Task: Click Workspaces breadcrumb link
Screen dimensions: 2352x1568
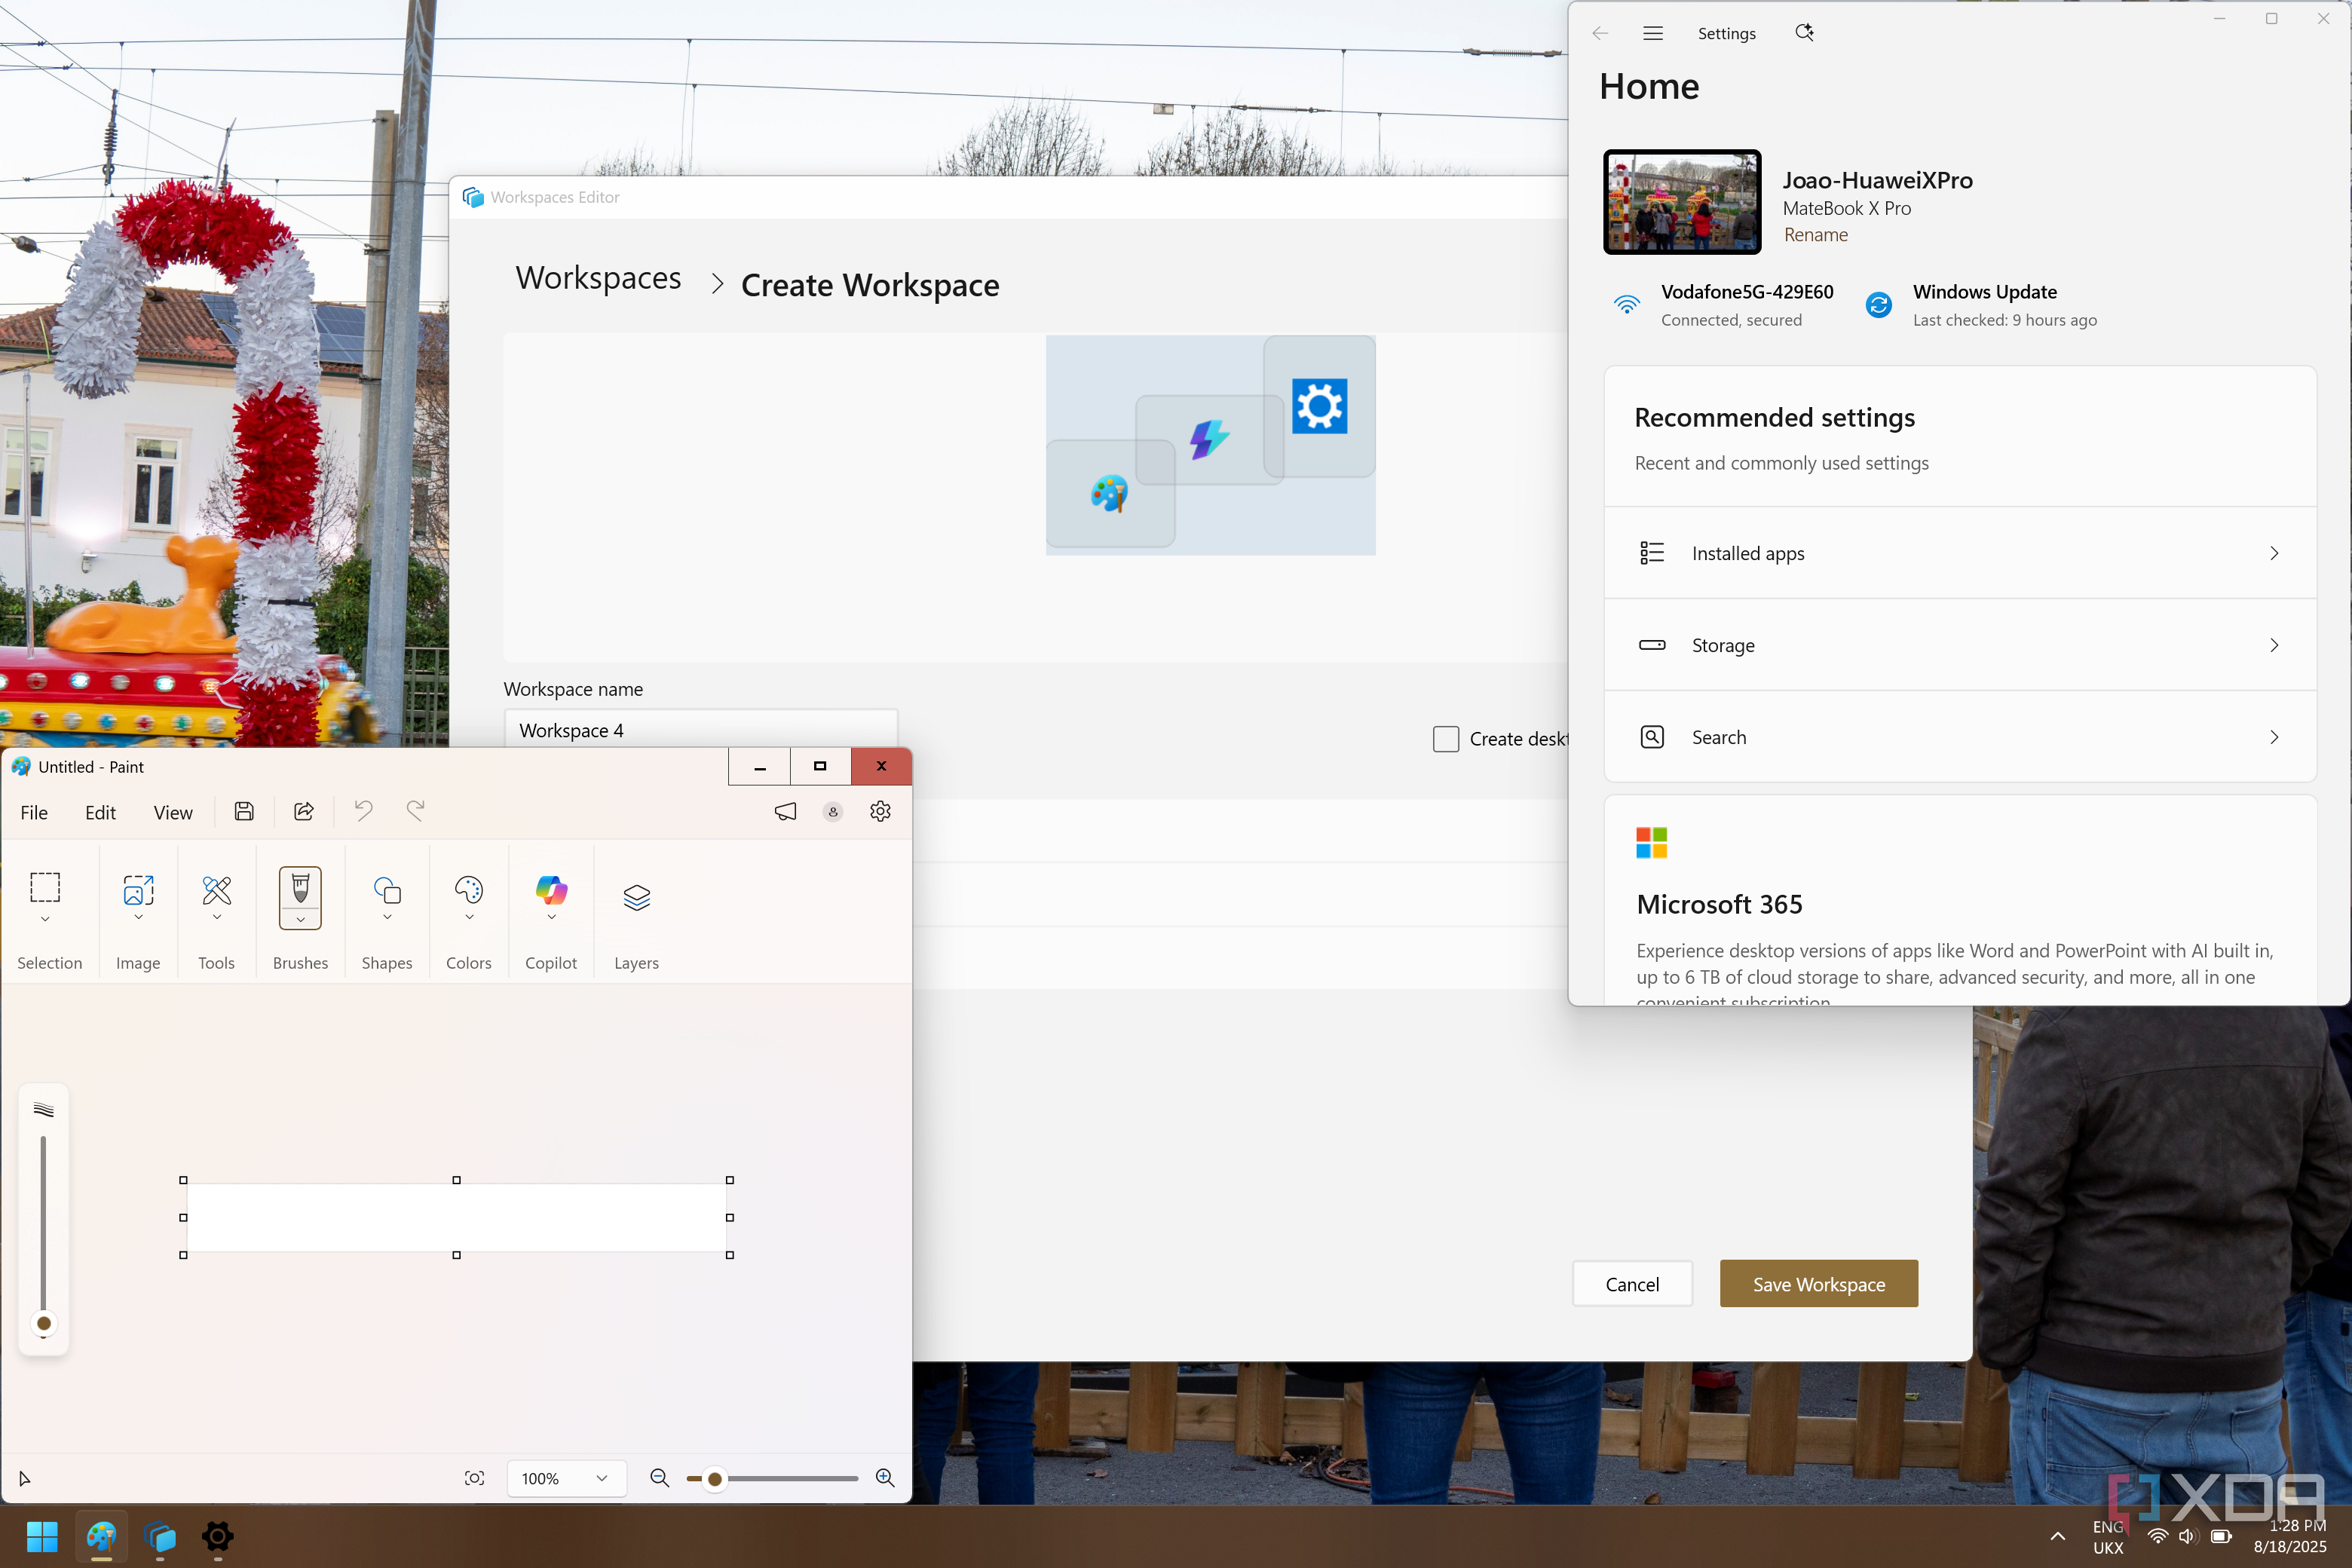Action: pyautogui.click(x=598, y=278)
